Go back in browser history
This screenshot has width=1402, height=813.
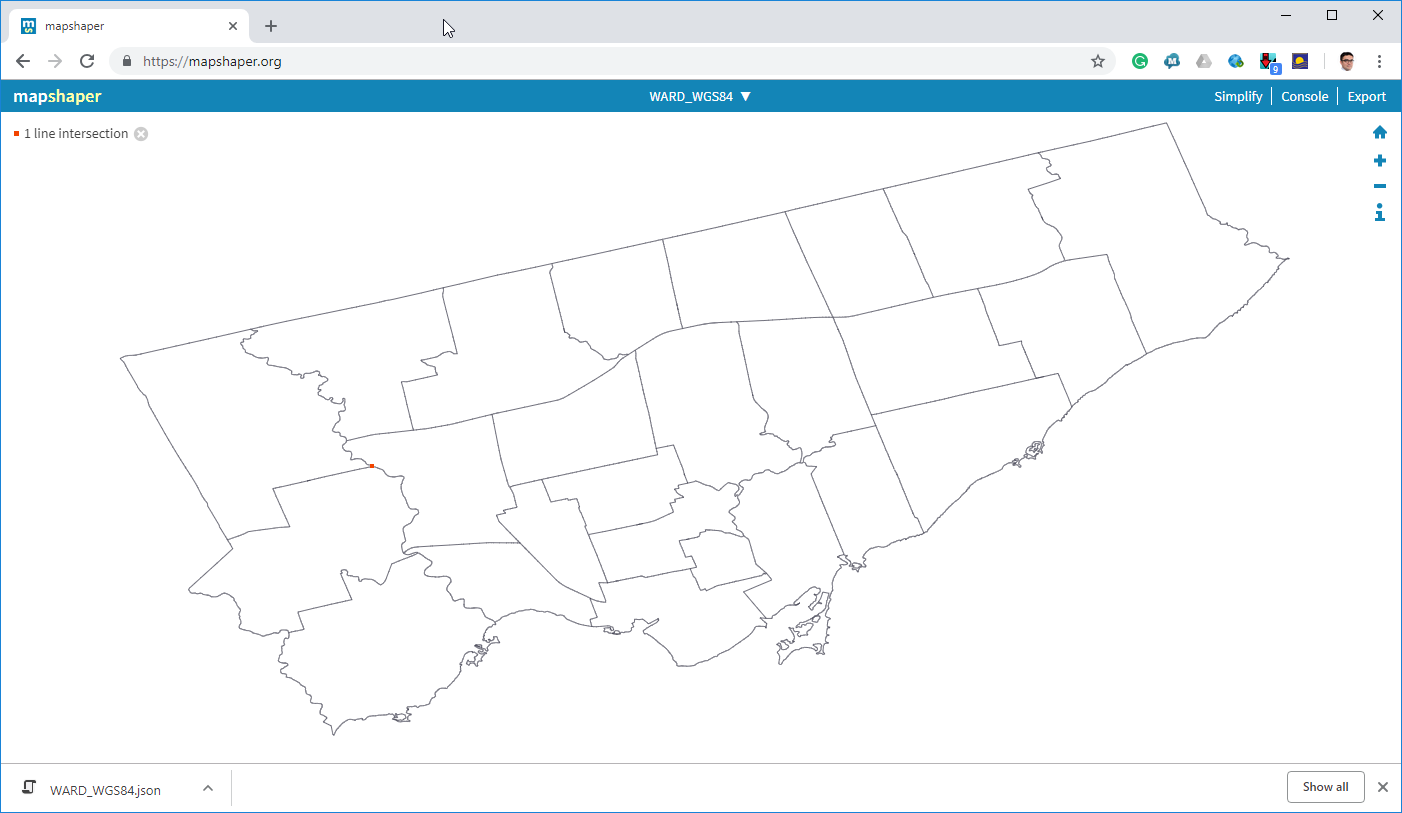tap(23, 61)
